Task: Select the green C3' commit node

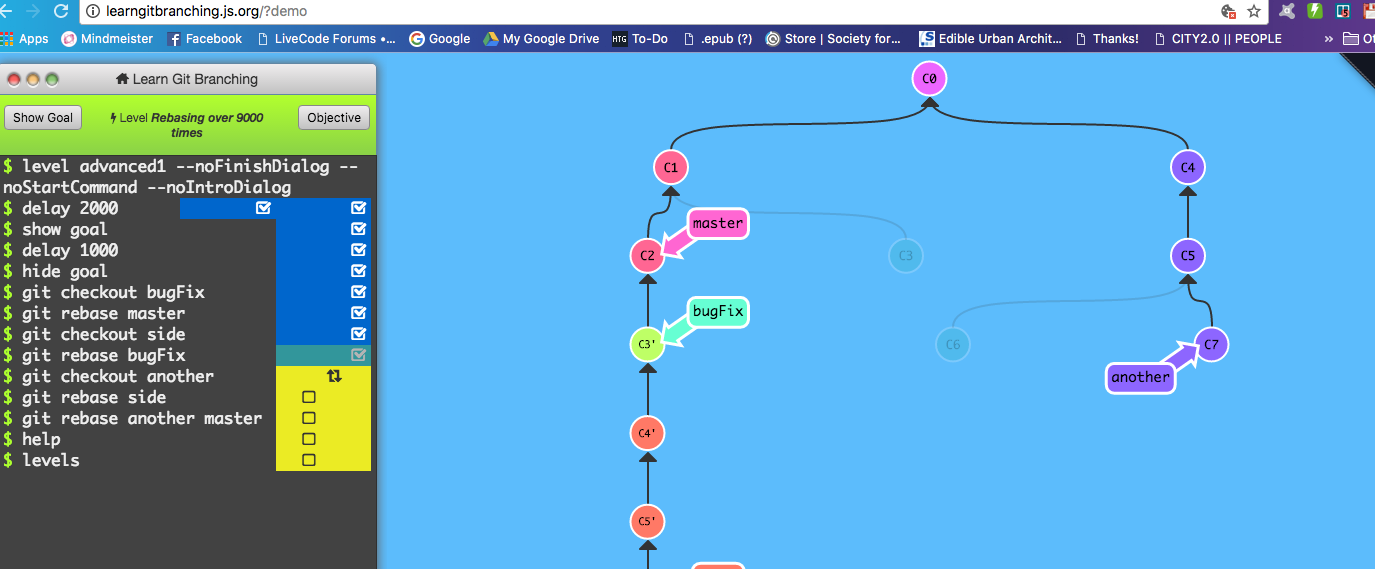Action: point(647,345)
